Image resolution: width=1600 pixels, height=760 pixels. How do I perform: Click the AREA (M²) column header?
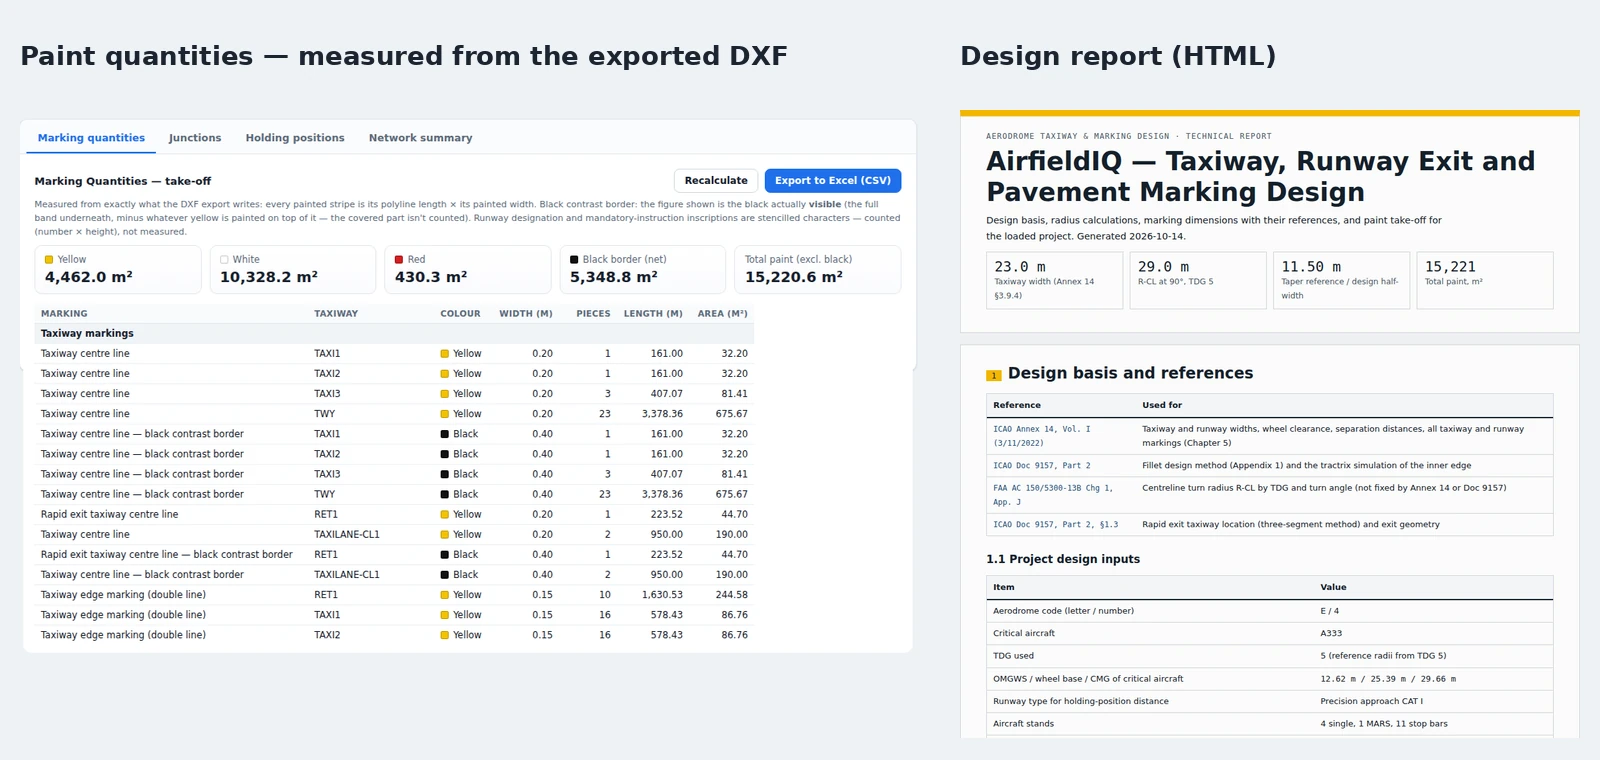[x=723, y=314]
